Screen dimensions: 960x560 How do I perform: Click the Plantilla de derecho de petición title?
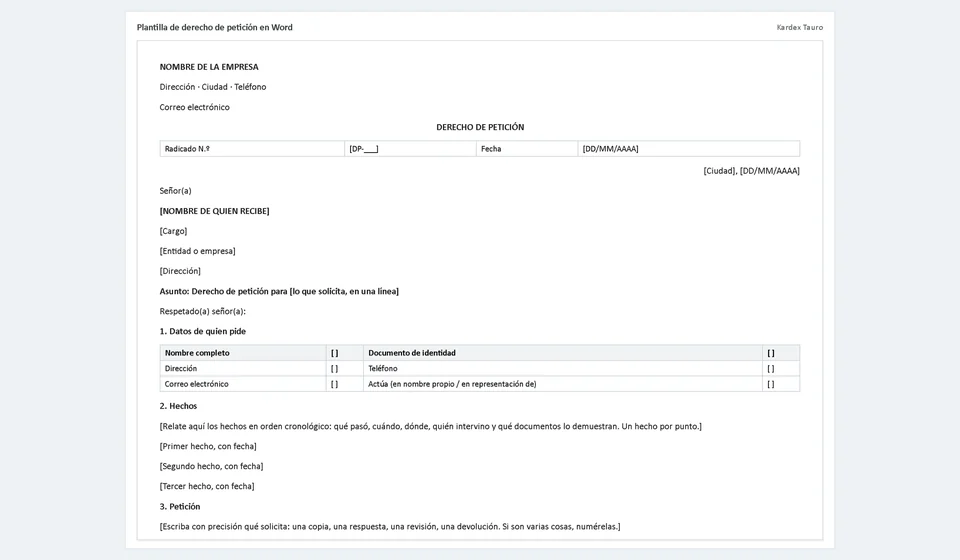point(214,28)
